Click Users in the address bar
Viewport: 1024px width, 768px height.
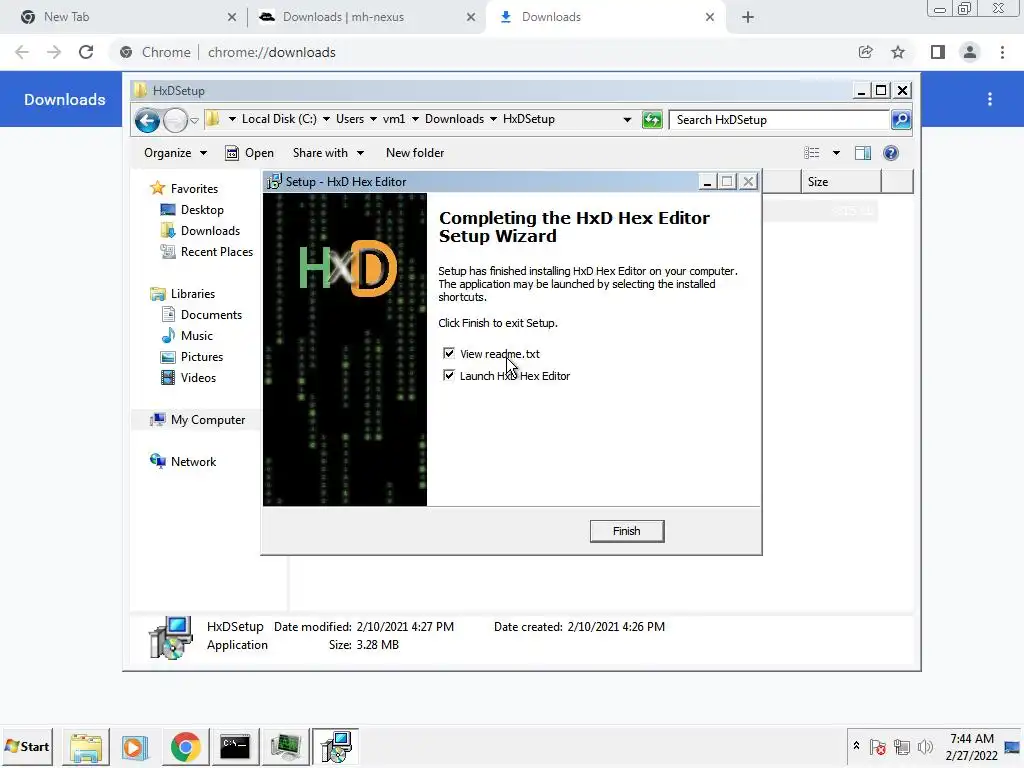coord(349,119)
